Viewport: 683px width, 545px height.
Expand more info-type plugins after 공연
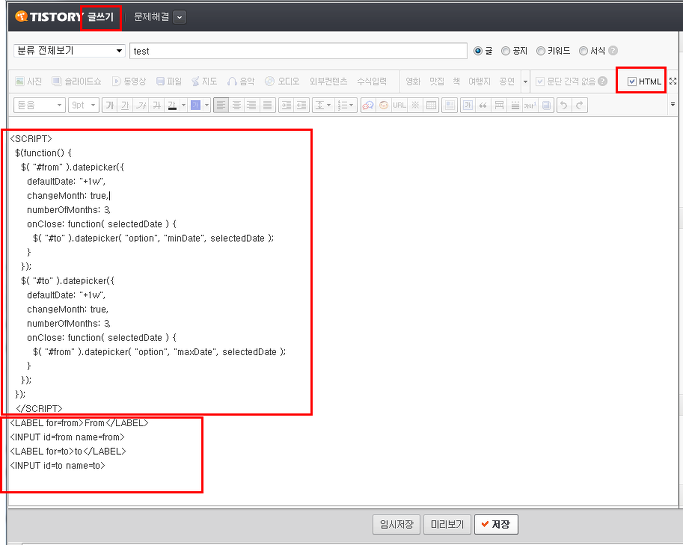525,81
